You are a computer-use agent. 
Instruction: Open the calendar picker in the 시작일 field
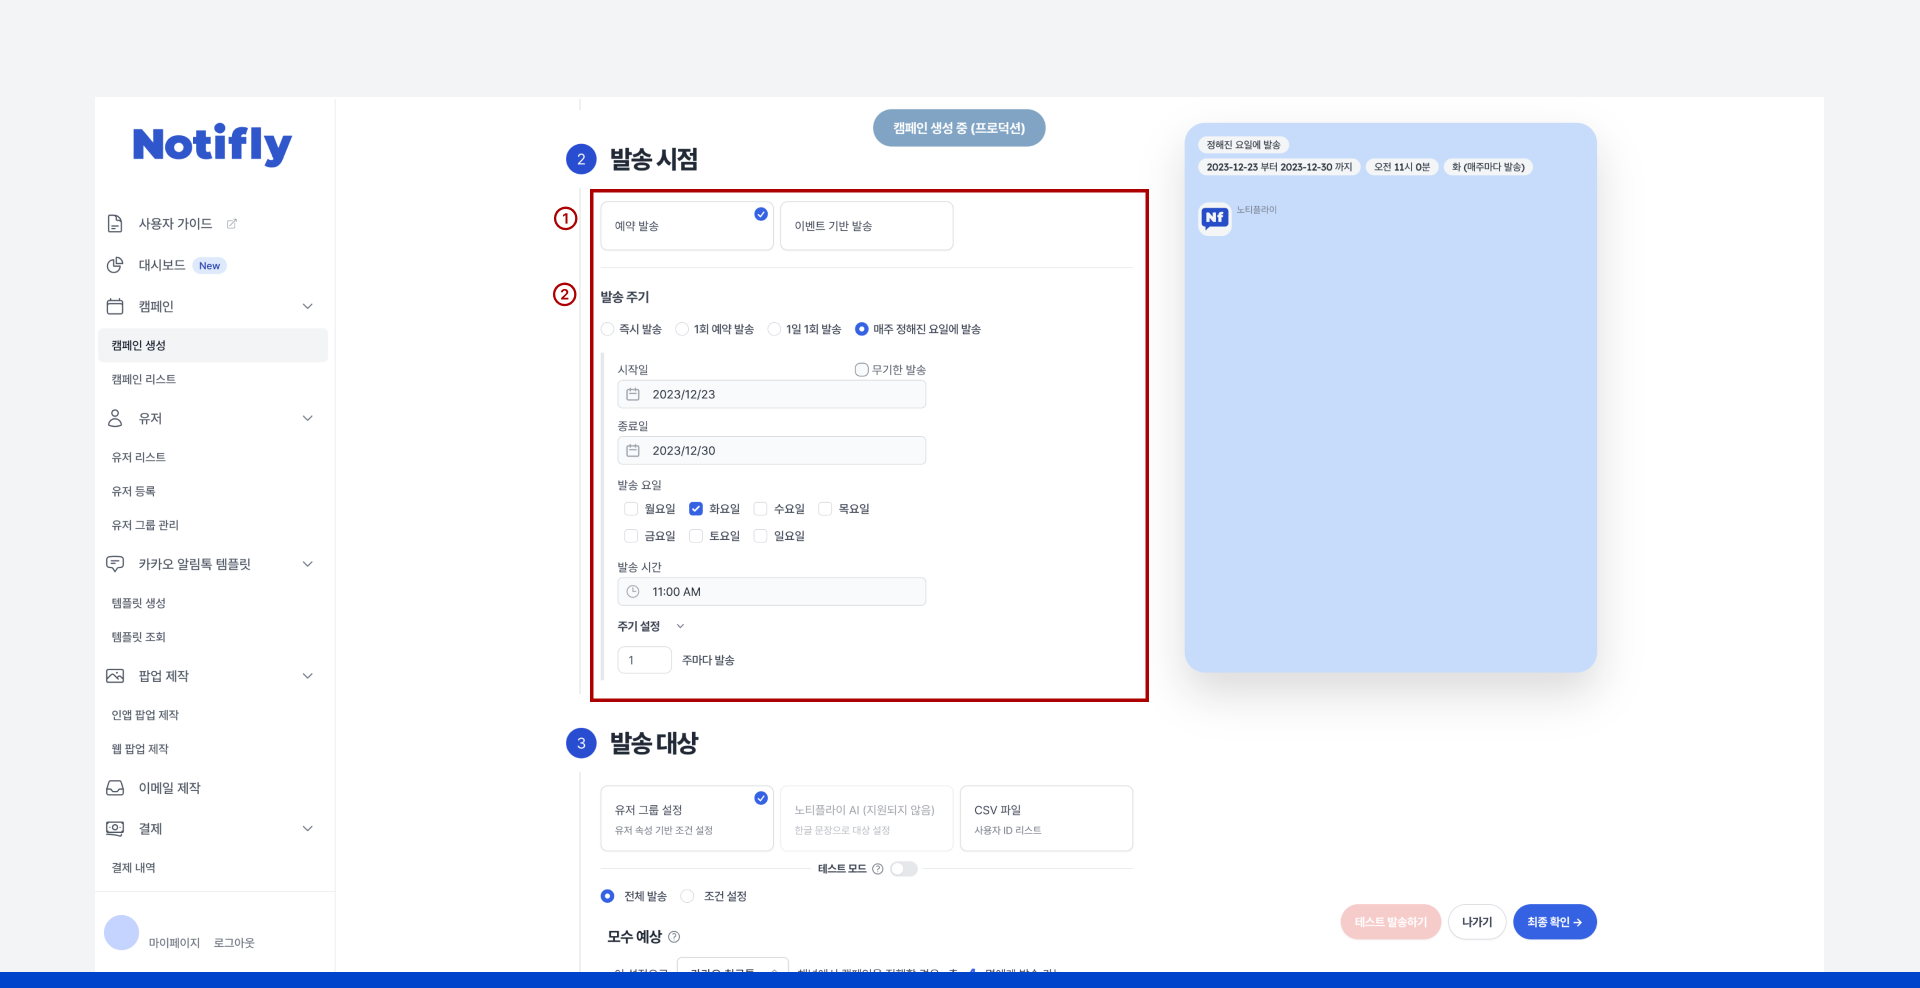tap(633, 394)
